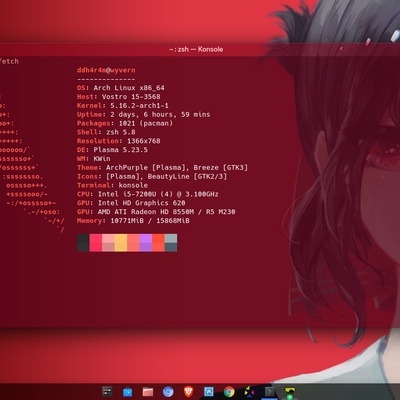Click the gray-teal color block in terminal
400x400 pixels.
171,243
